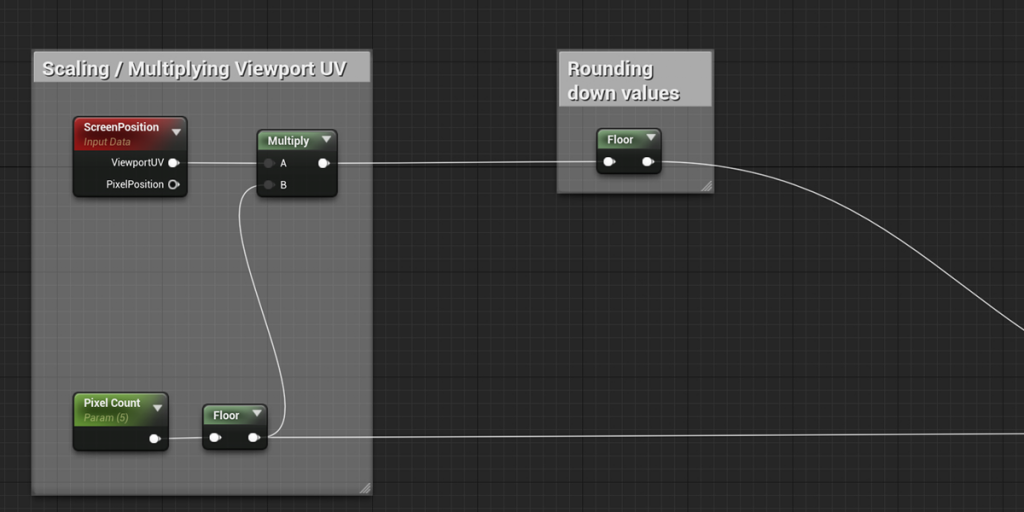The width and height of the screenshot is (1024, 512).
Task: Click the Multiply node's B input pin
Action: click(x=269, y=185)
